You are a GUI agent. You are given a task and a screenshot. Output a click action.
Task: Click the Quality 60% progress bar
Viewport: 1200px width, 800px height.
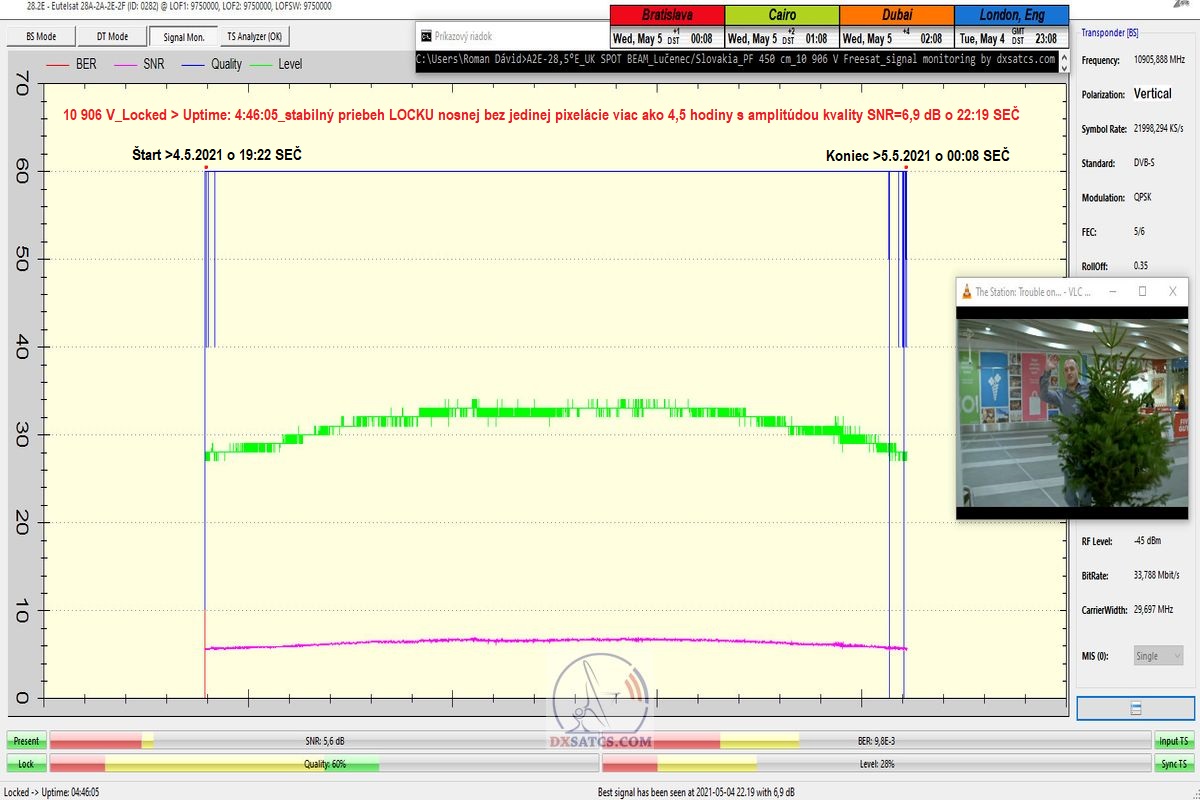(x=323, y=764)
